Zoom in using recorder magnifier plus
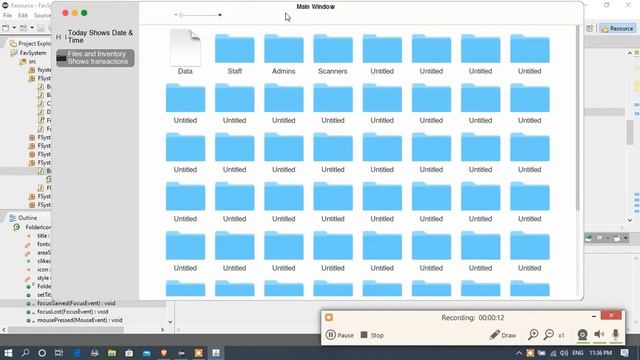Image resolution: width=640 pixels, height=360 pixels. click(533, 335)
